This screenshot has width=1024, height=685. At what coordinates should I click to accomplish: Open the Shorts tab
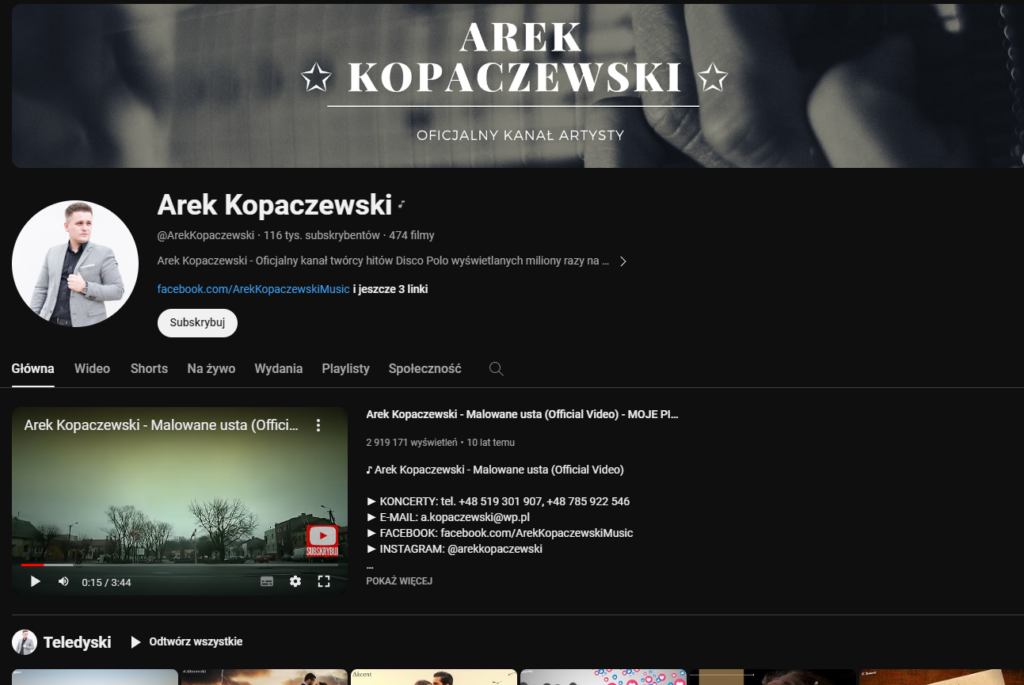pos(149,368)
